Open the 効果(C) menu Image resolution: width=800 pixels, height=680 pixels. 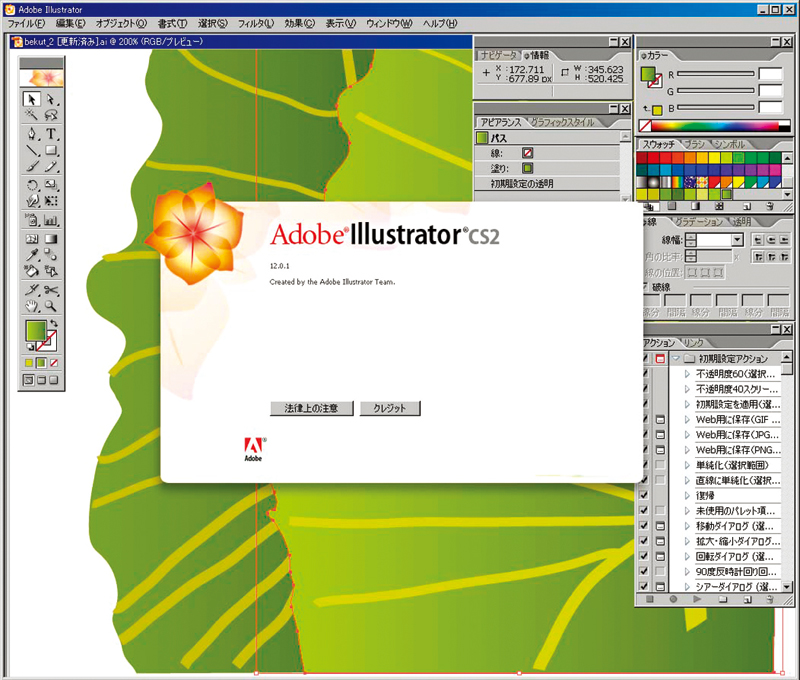click(299, 23)
